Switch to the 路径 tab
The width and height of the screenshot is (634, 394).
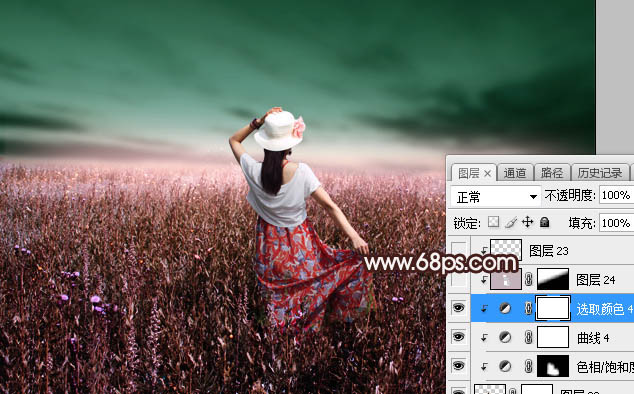coord(552,173)
